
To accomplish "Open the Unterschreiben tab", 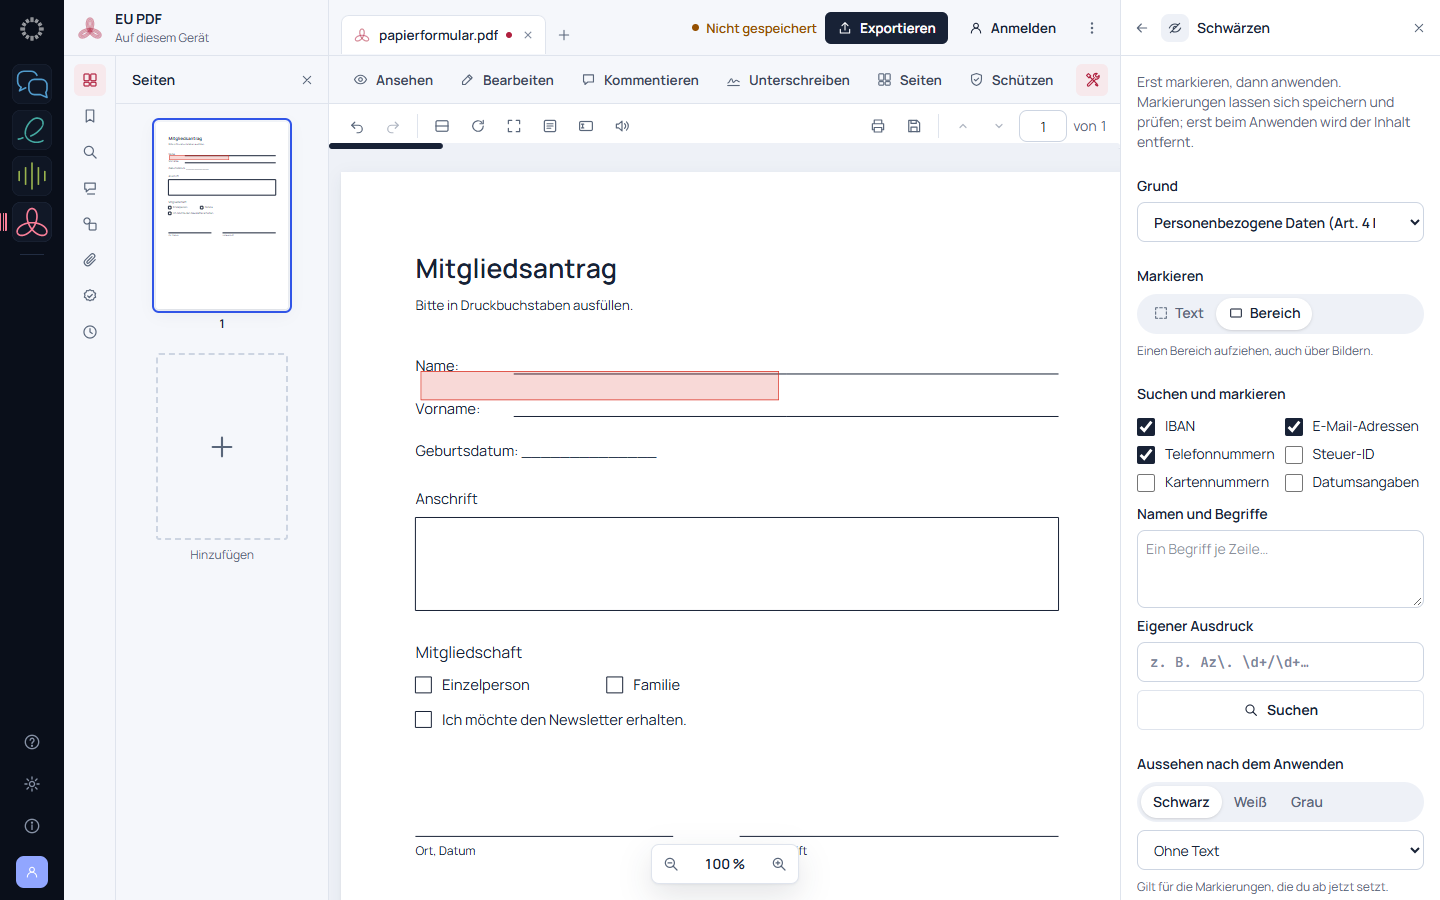I will pos(788,80).
